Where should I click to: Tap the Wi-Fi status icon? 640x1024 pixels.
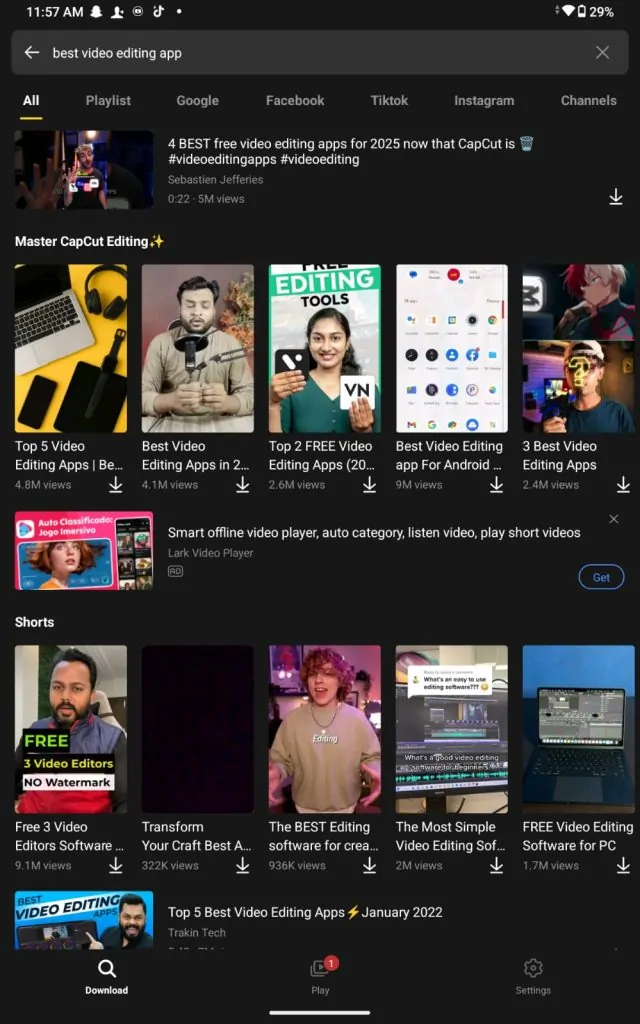[568, 11]
